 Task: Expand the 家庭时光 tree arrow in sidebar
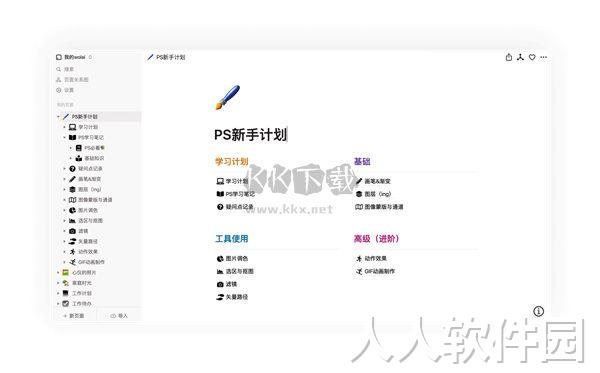[x=58, y=283]
